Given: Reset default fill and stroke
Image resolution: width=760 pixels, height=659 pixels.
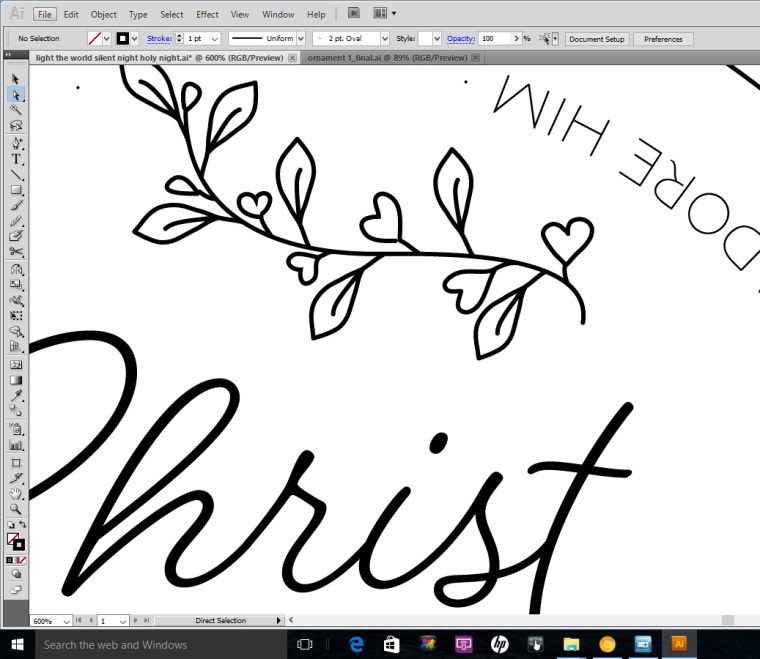Looking at the screenshot, I should pos(10,525).
